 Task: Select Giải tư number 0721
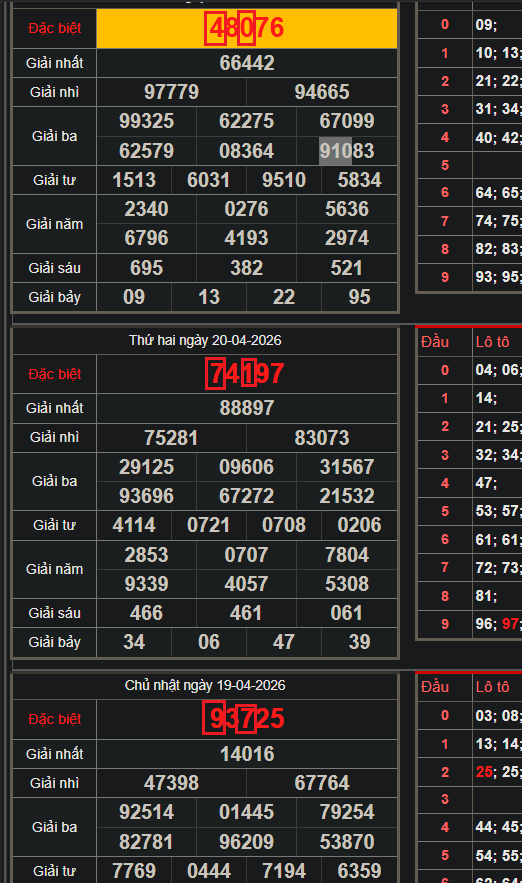209,525
